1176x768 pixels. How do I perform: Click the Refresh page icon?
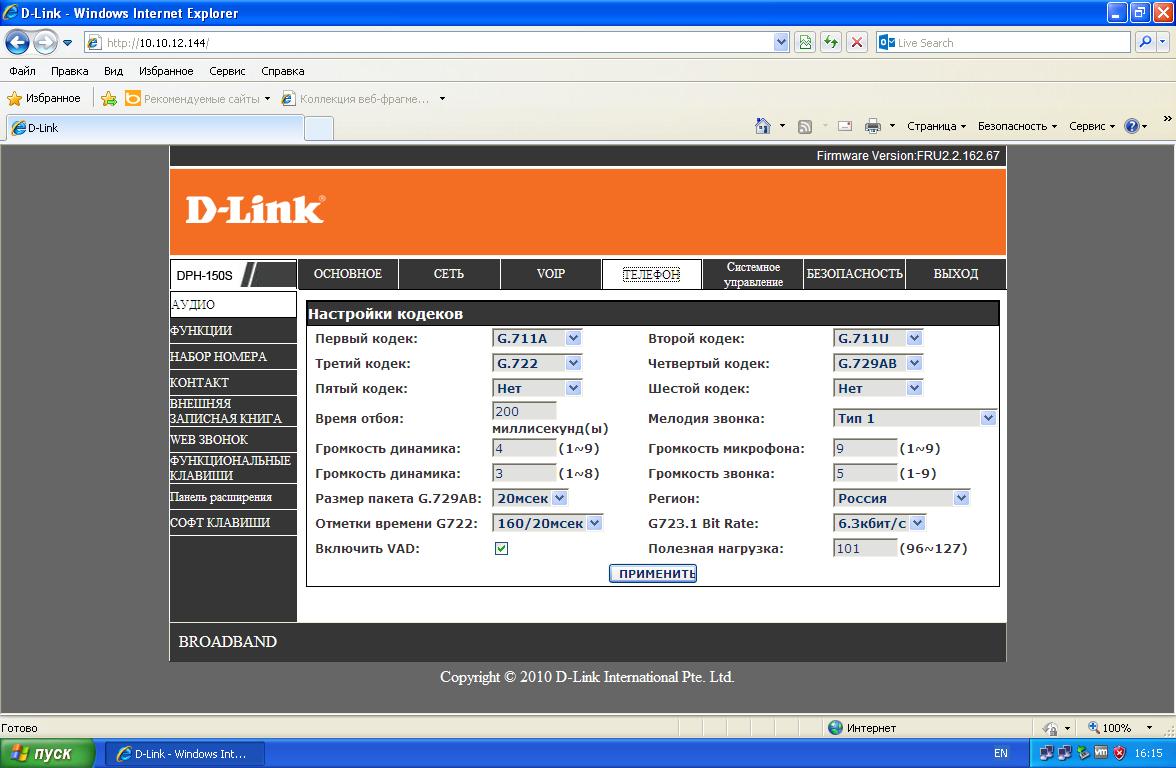click(830, 43)
